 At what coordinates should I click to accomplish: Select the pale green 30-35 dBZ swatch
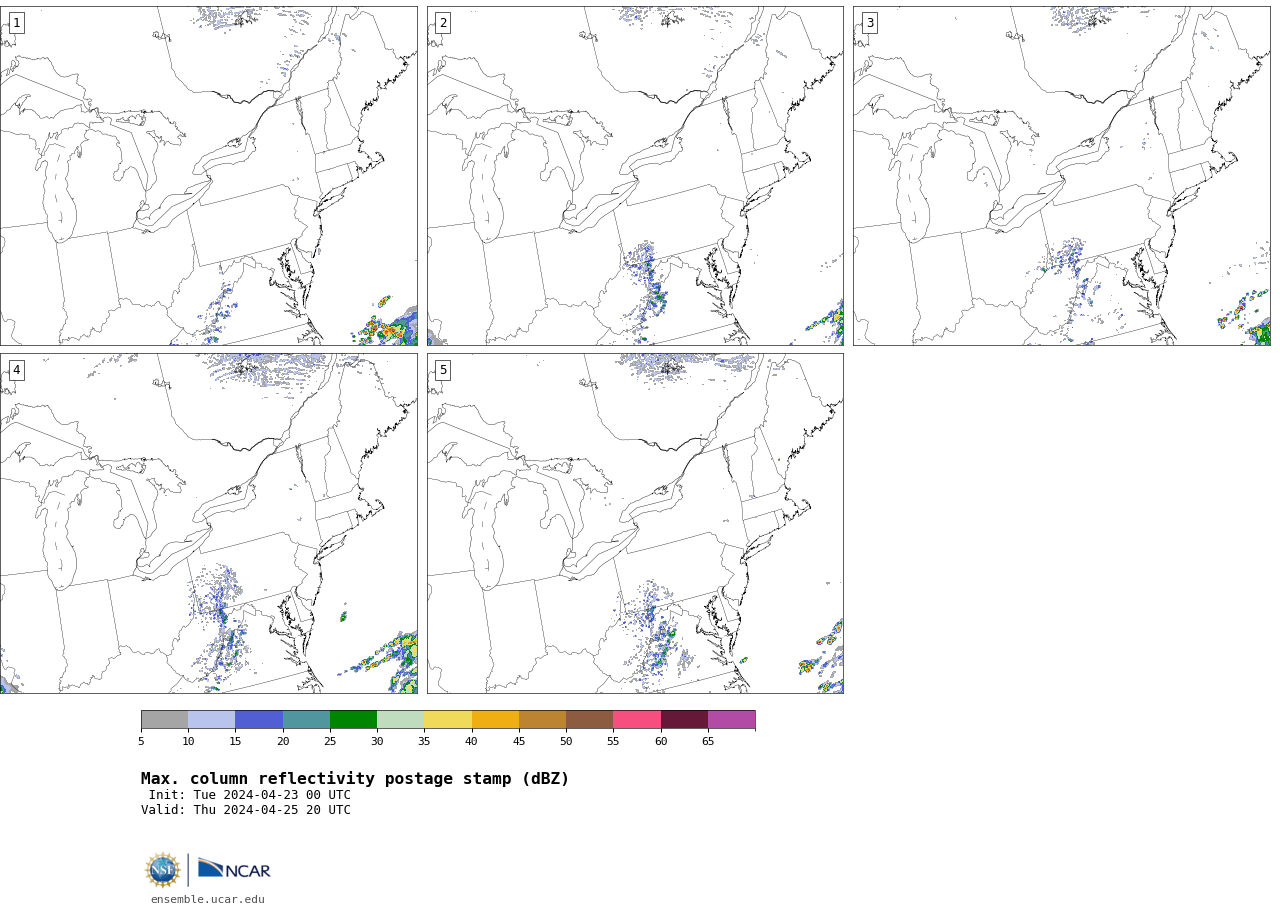[x=400, y=720]
